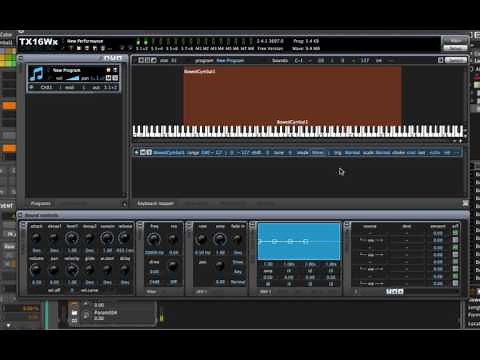
Task: Click the Free Version text in header
Action: pos(270,48)
